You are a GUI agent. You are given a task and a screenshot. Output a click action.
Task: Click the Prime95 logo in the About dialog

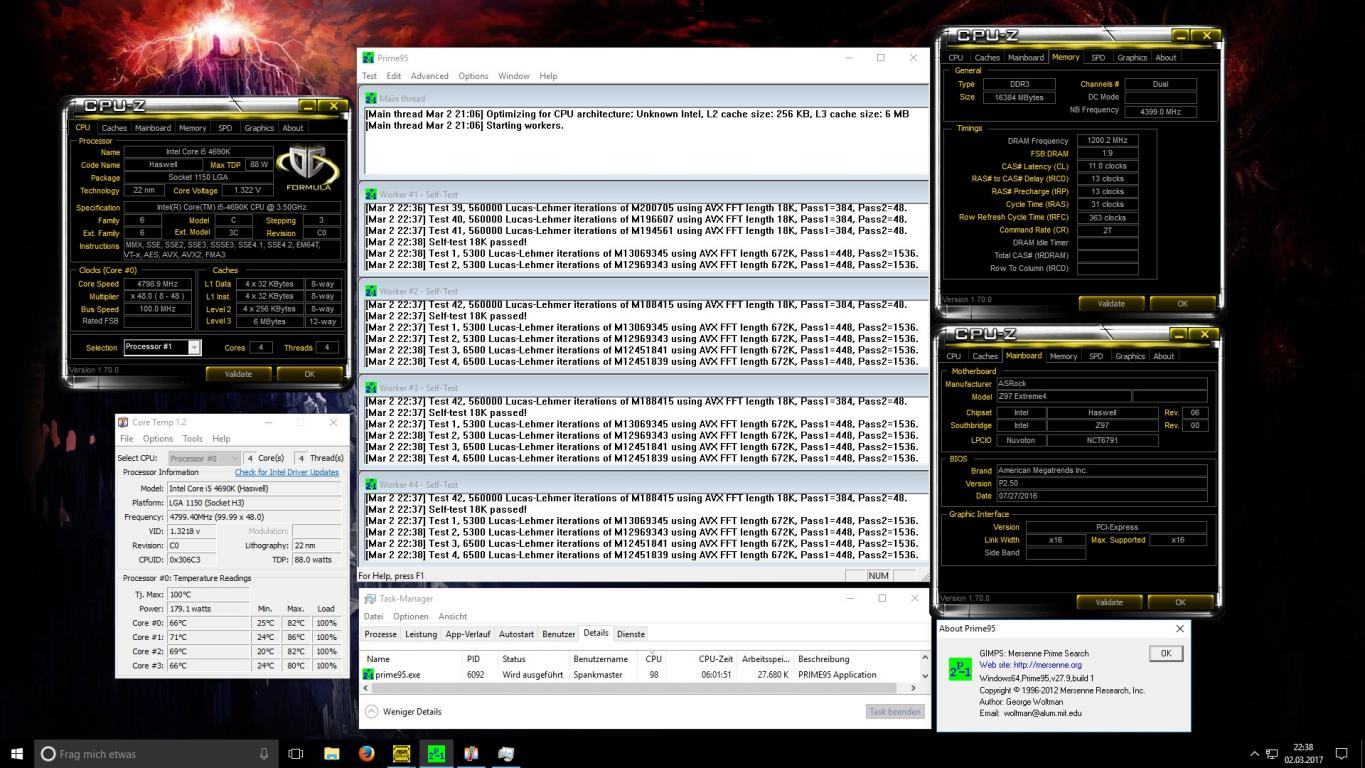click(x=960, y=669)
